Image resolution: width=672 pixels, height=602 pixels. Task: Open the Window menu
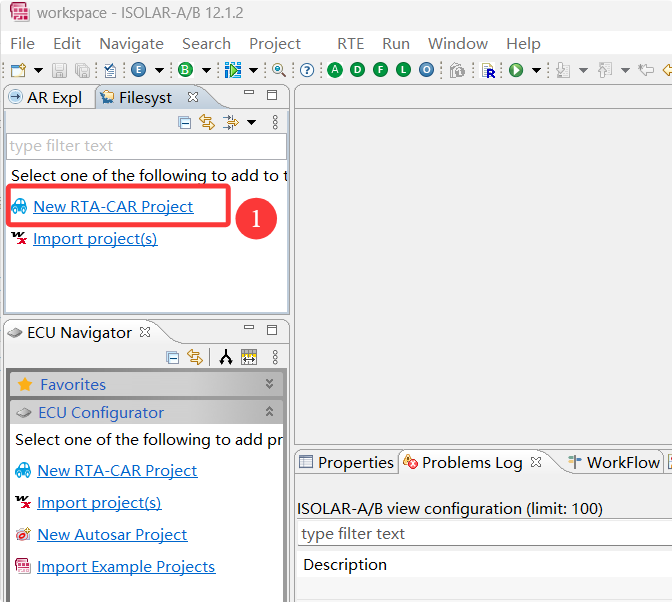tap(458, 44)
